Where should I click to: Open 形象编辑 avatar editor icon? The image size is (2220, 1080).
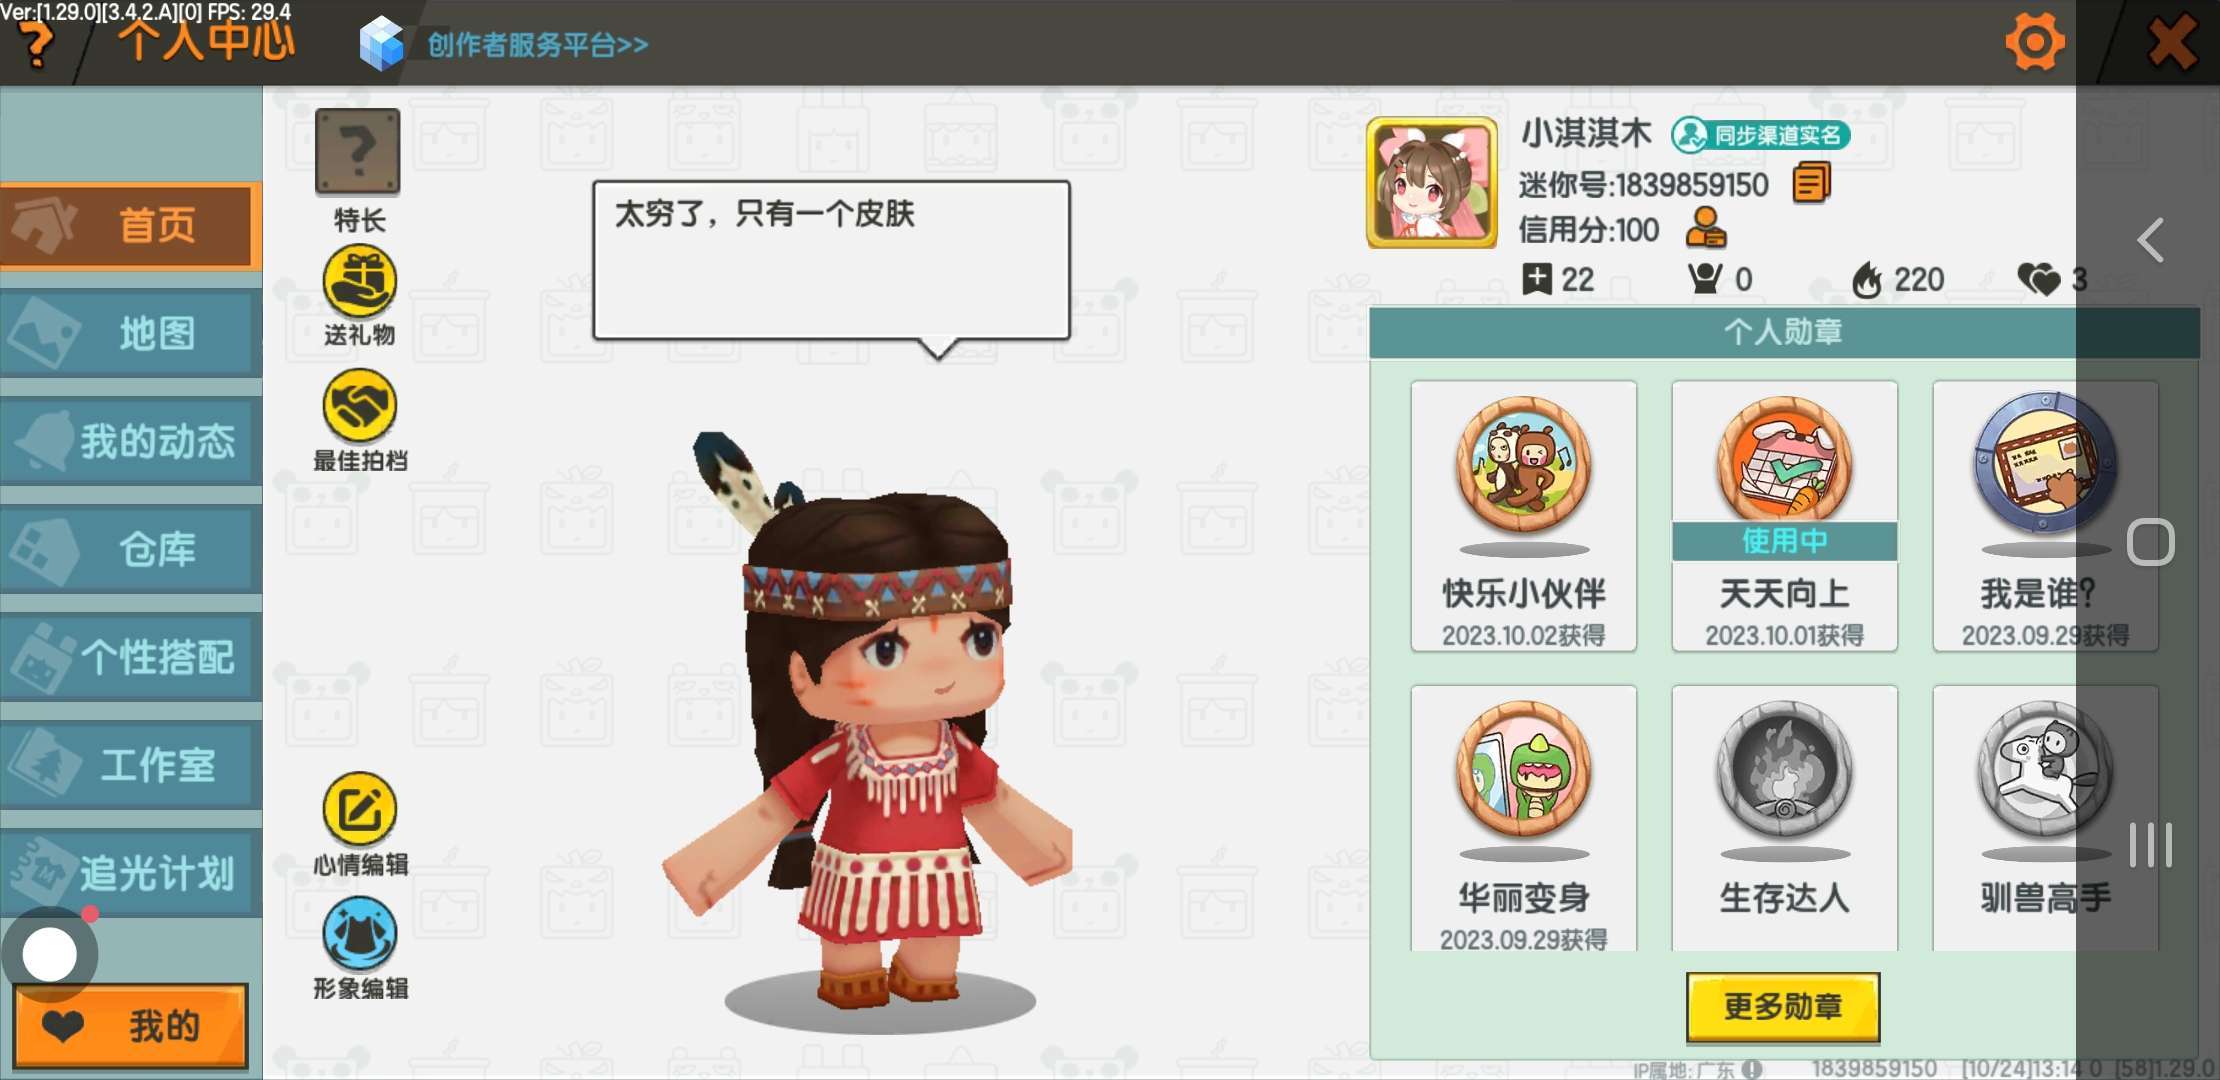tap(359, 934)
